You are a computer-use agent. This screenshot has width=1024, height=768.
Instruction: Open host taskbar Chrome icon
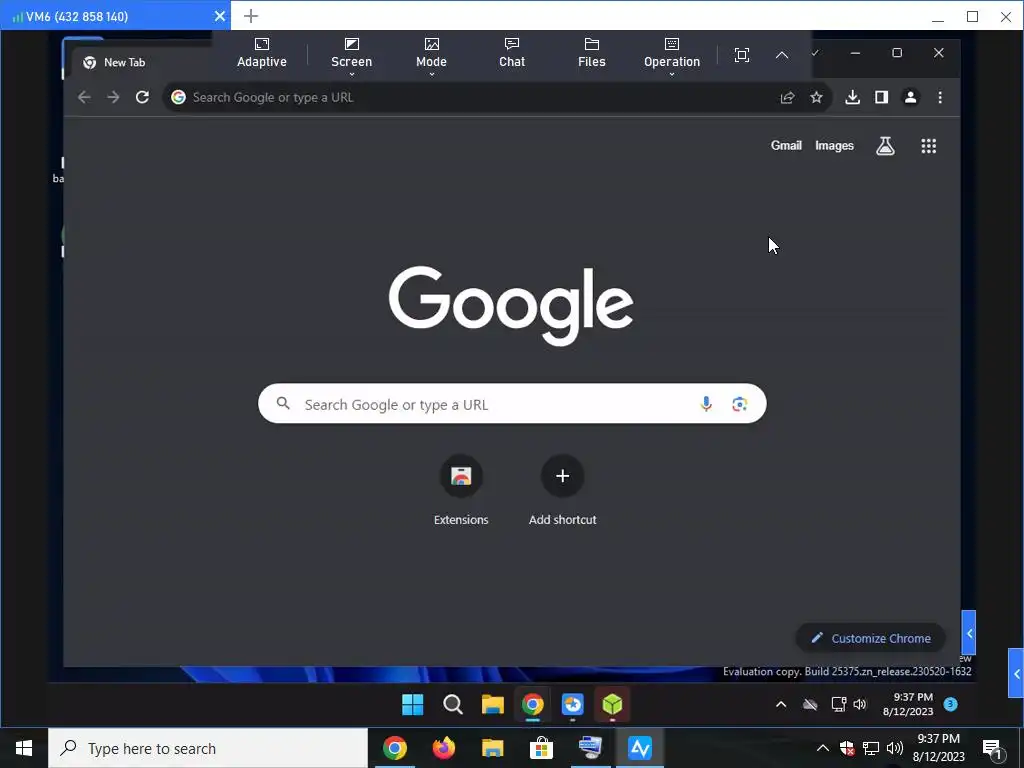(x=395, y=748)
